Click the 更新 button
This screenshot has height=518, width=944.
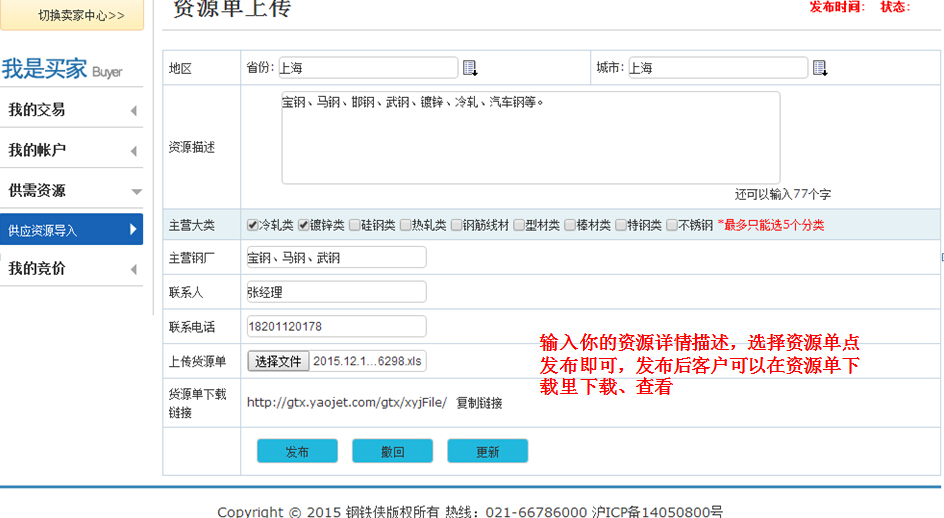(x=487, y=452)
